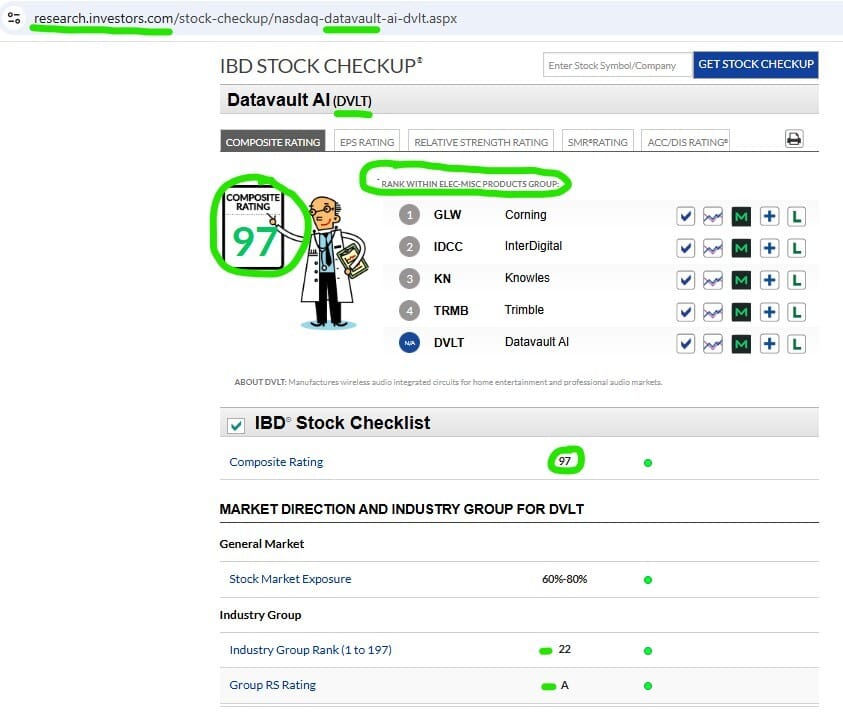Open the chart icon for GLW
Viewport: 843px width, 714px height.
pyautogui.click(x=713, y=216)
